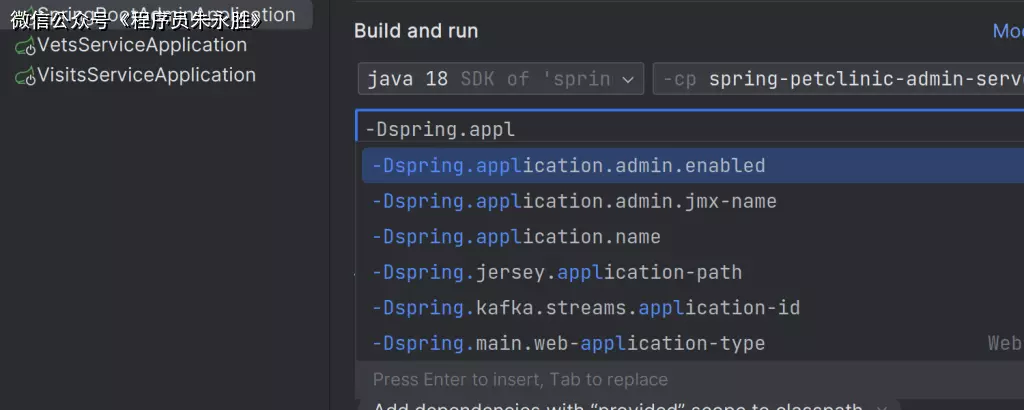
Task: Select the VetsServiceApplication run configuration
Action: point(141,45)
